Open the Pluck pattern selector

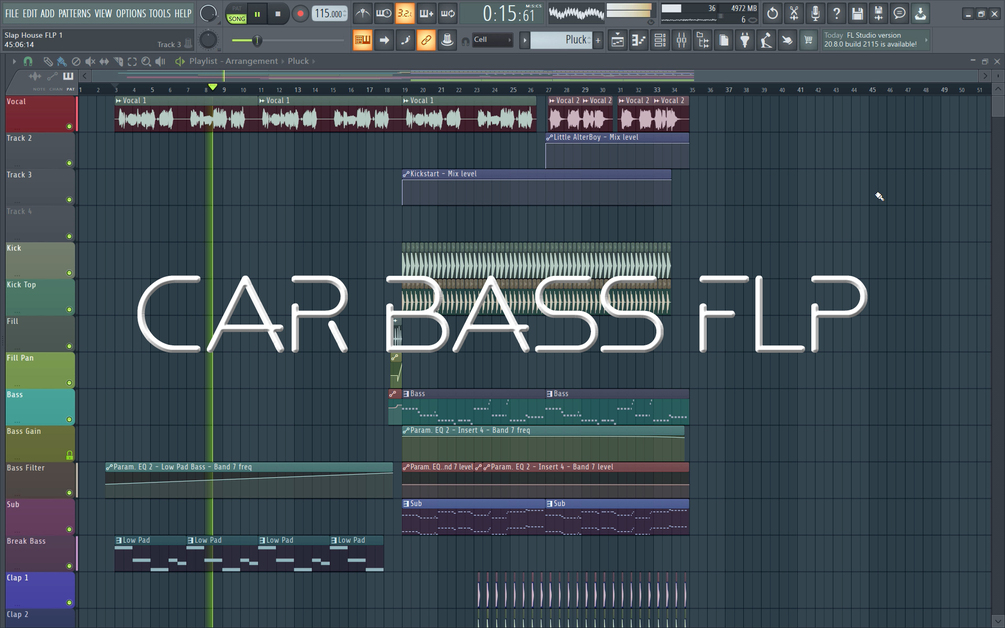tap(561, 40)
